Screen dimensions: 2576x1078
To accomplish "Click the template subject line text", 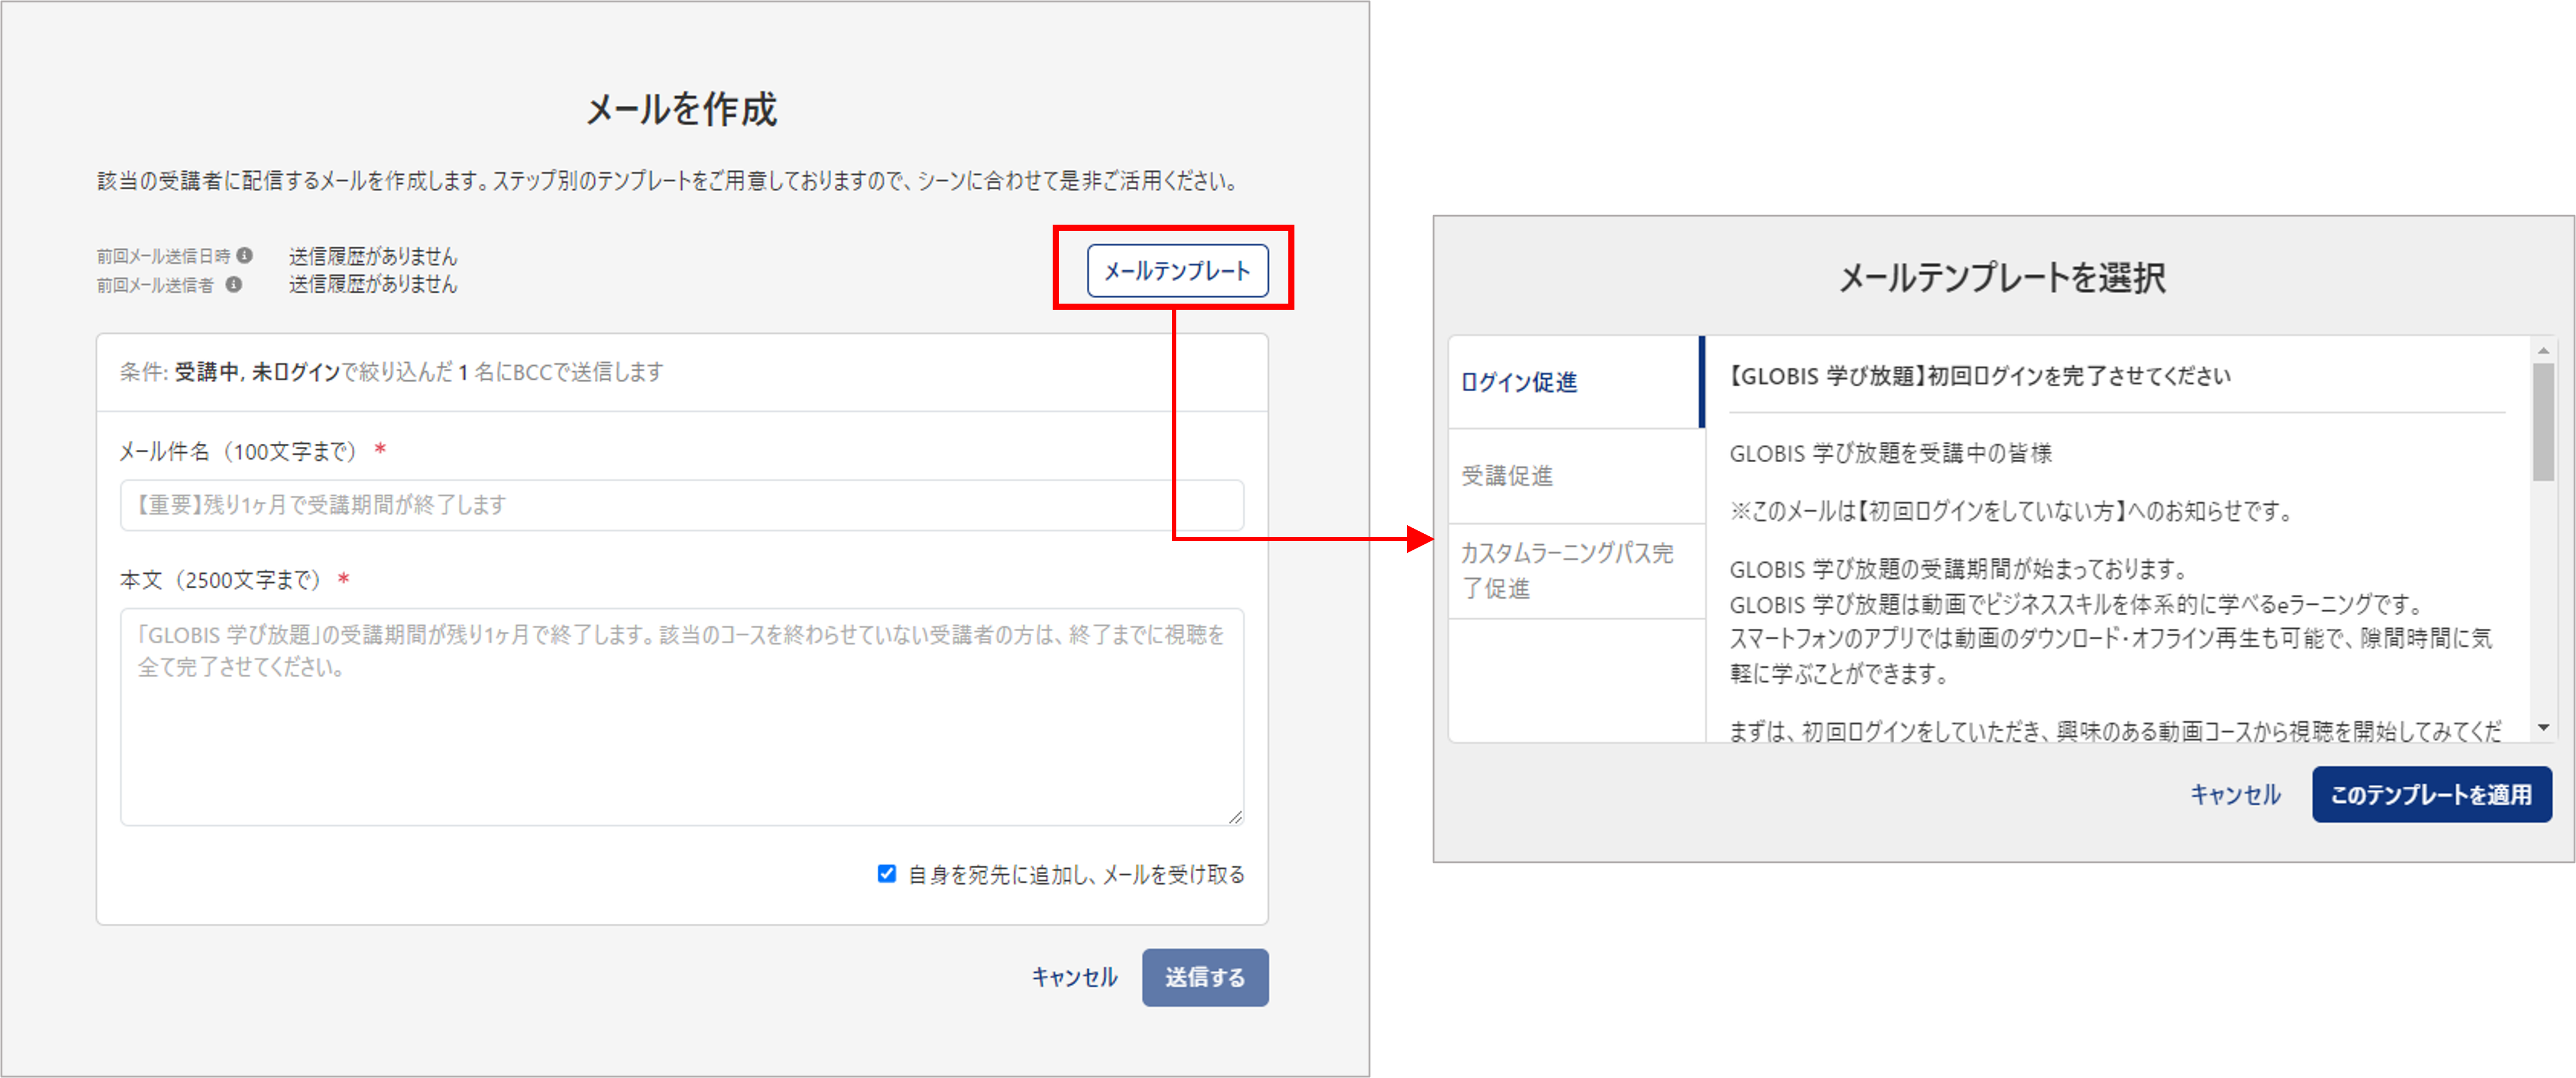I will [1979, 376].
